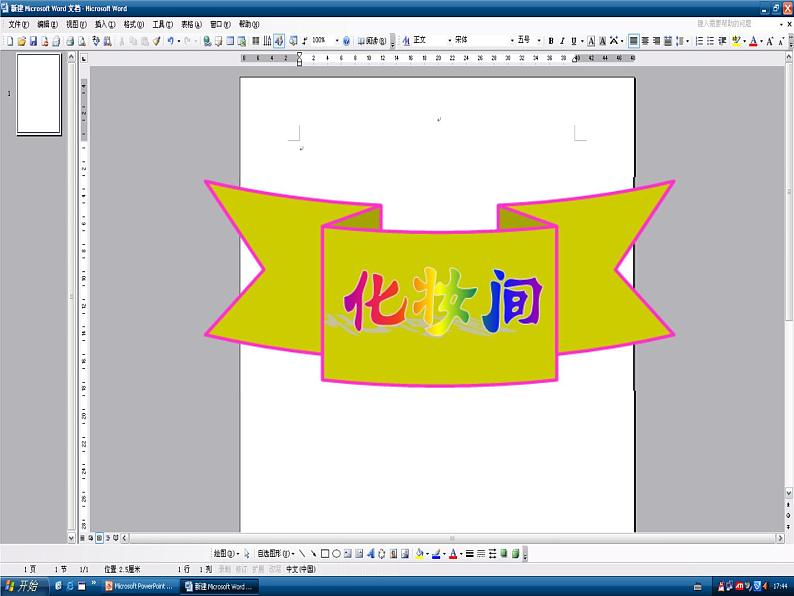
Task: Click the Insert WordArt icon
Action: tap(370, 553)
